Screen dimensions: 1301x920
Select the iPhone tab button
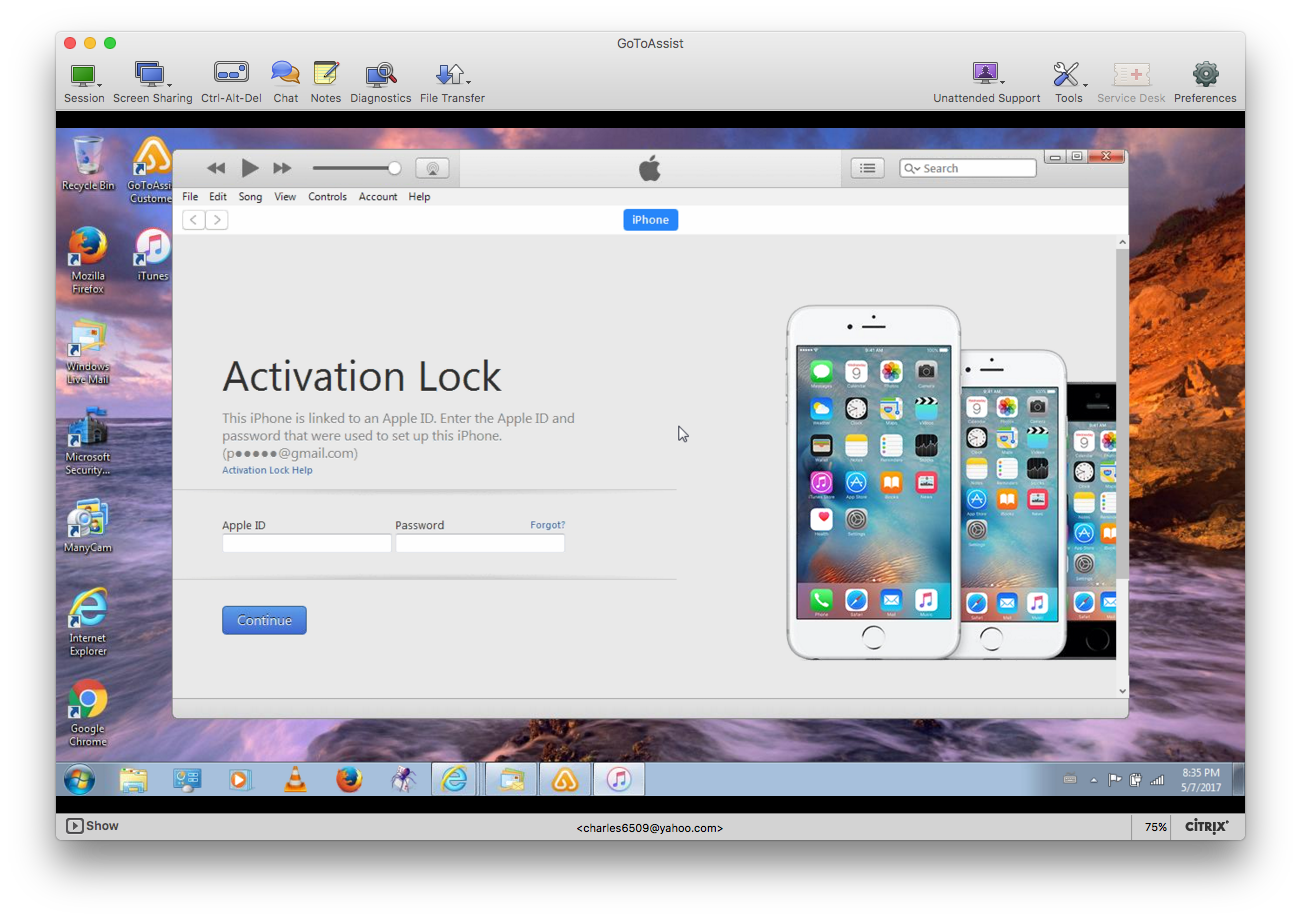[650, 220]
